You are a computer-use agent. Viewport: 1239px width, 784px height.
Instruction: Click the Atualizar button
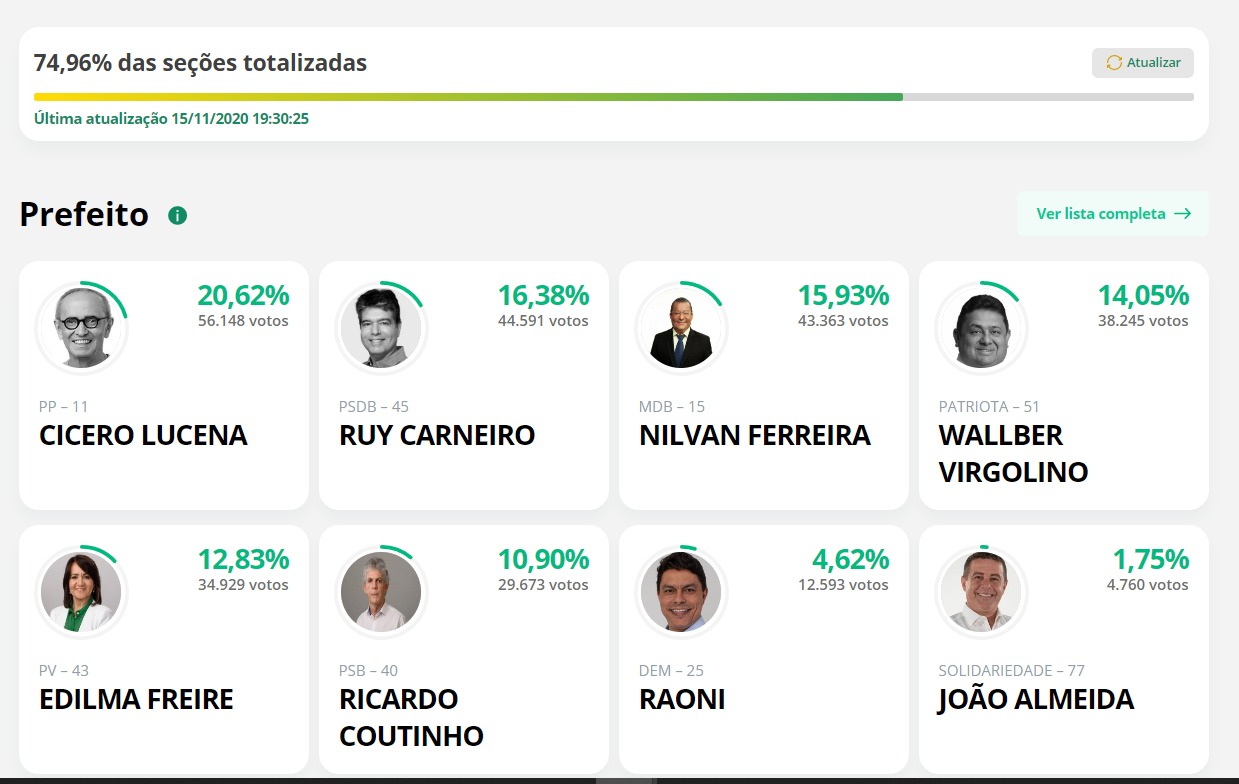coord(1143,63)
